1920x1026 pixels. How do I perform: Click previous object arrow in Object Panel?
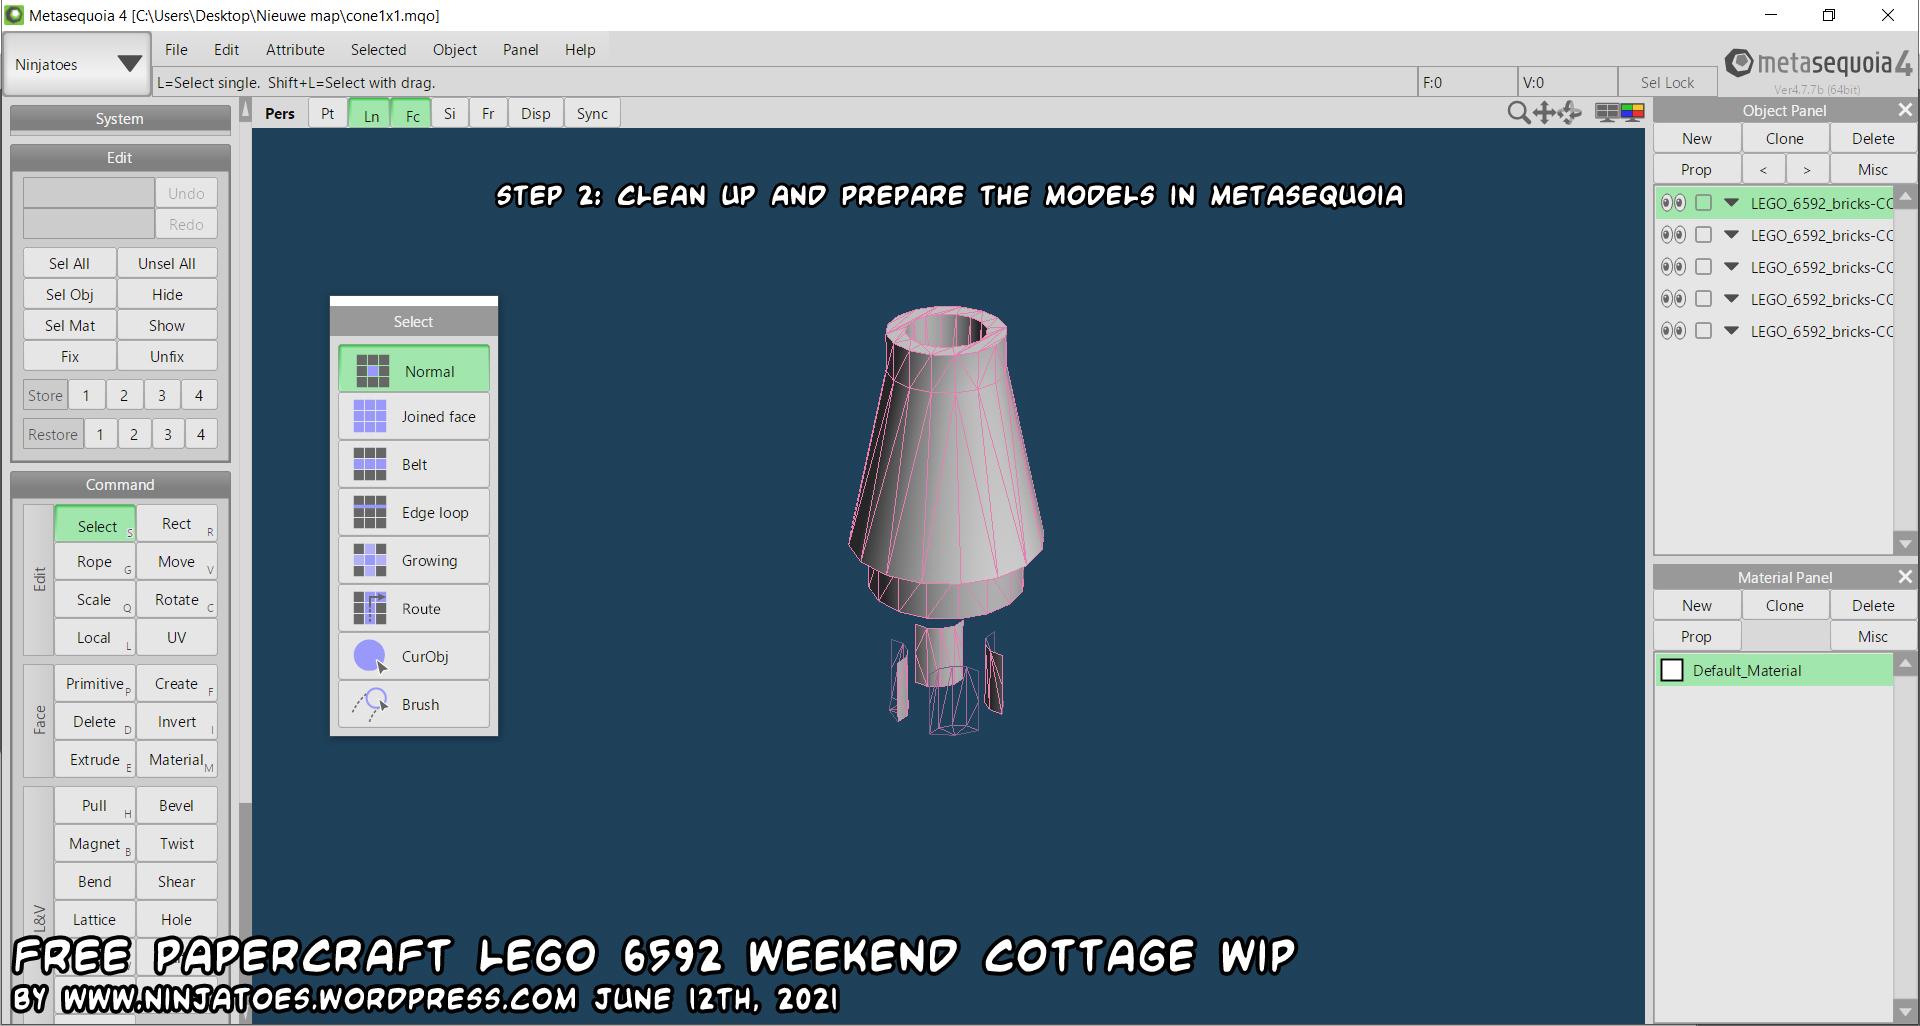coord(1763,170)
